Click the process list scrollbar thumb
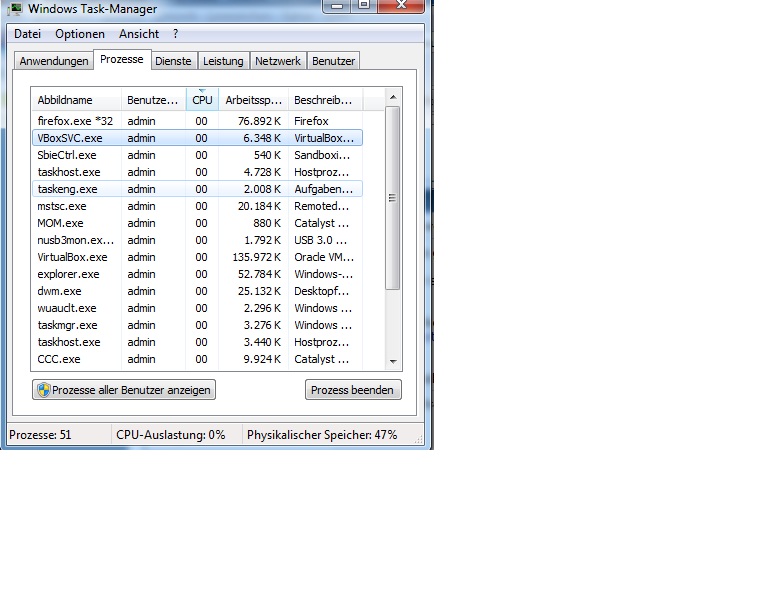The image size is (768, 614). (392, 198)
